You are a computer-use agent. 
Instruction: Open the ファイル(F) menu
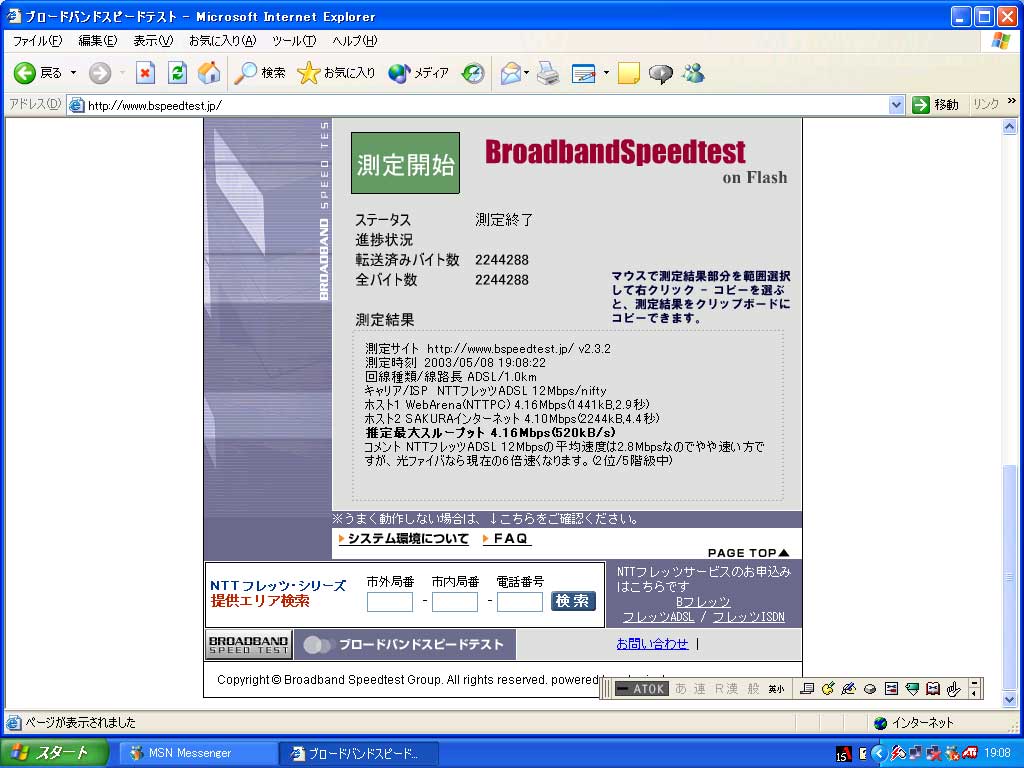point(37,40)
